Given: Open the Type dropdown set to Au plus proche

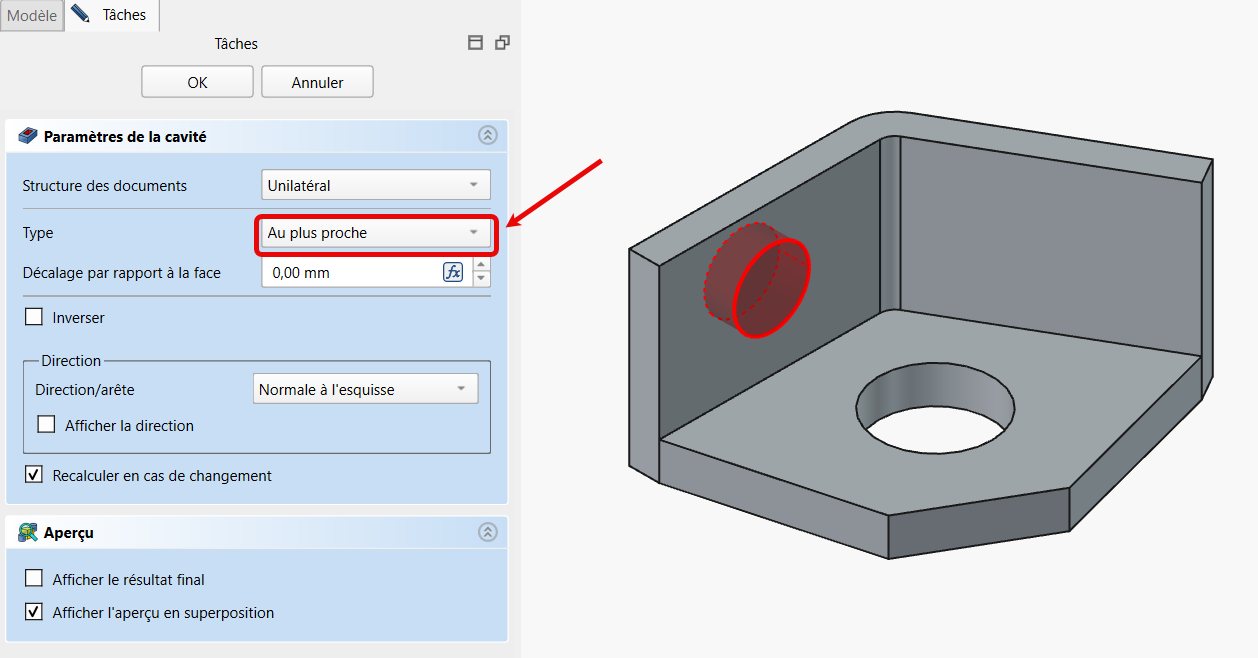Looking at the screenshot, I should [375, 233].
